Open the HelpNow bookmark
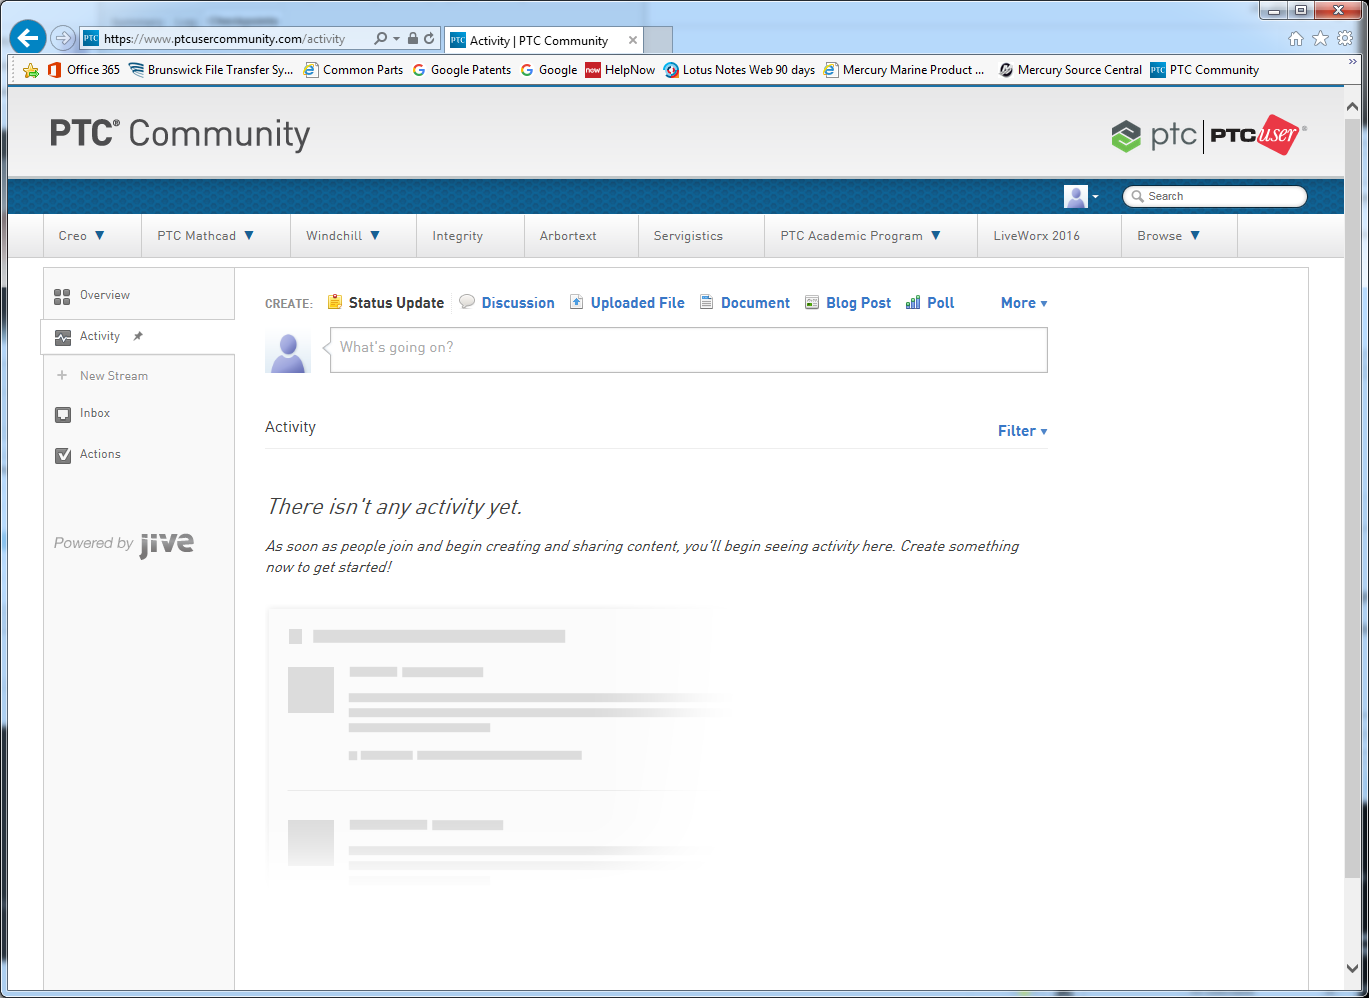This screenshot has height=998, width=1369. (620, 70)
